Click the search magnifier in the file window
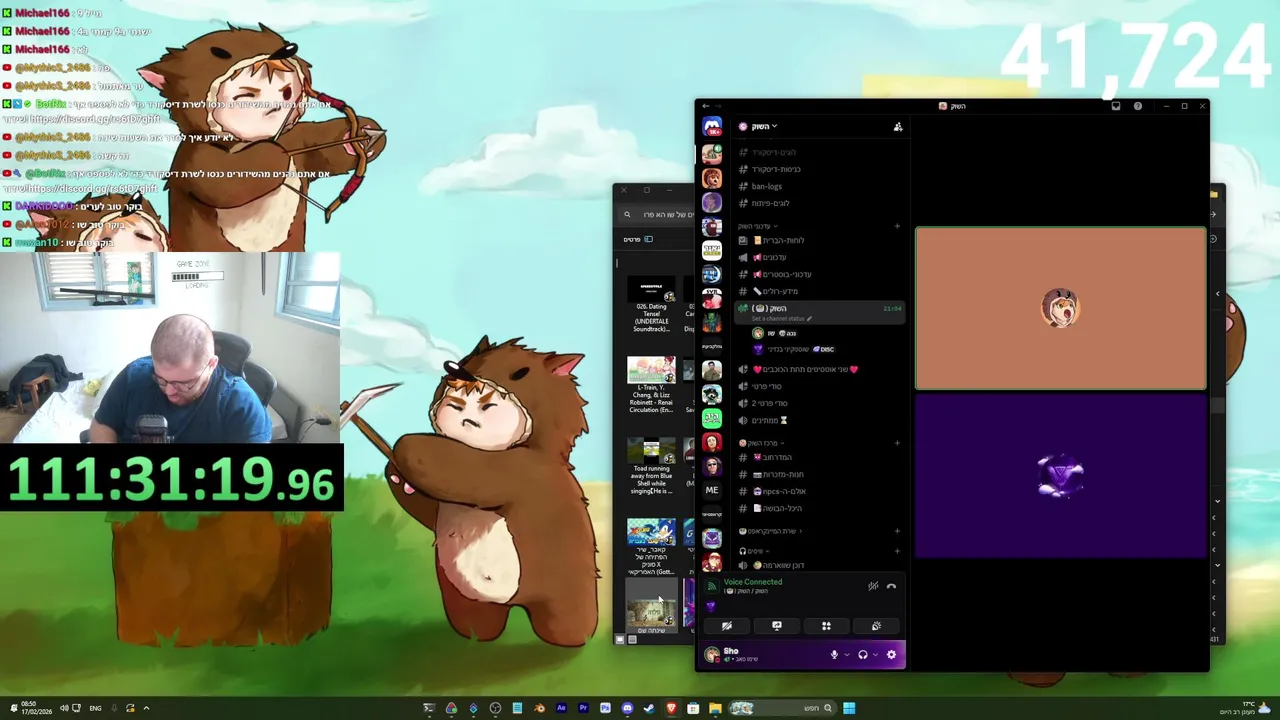This screenshot has height=720, width=1280. 627,215
